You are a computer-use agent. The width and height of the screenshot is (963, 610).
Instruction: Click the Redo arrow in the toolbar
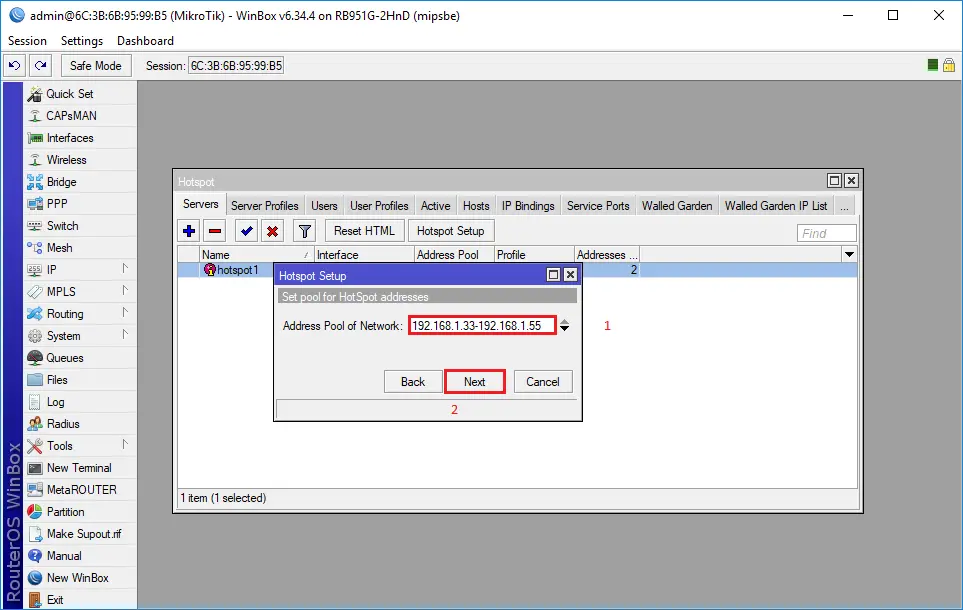click(41, 66)
